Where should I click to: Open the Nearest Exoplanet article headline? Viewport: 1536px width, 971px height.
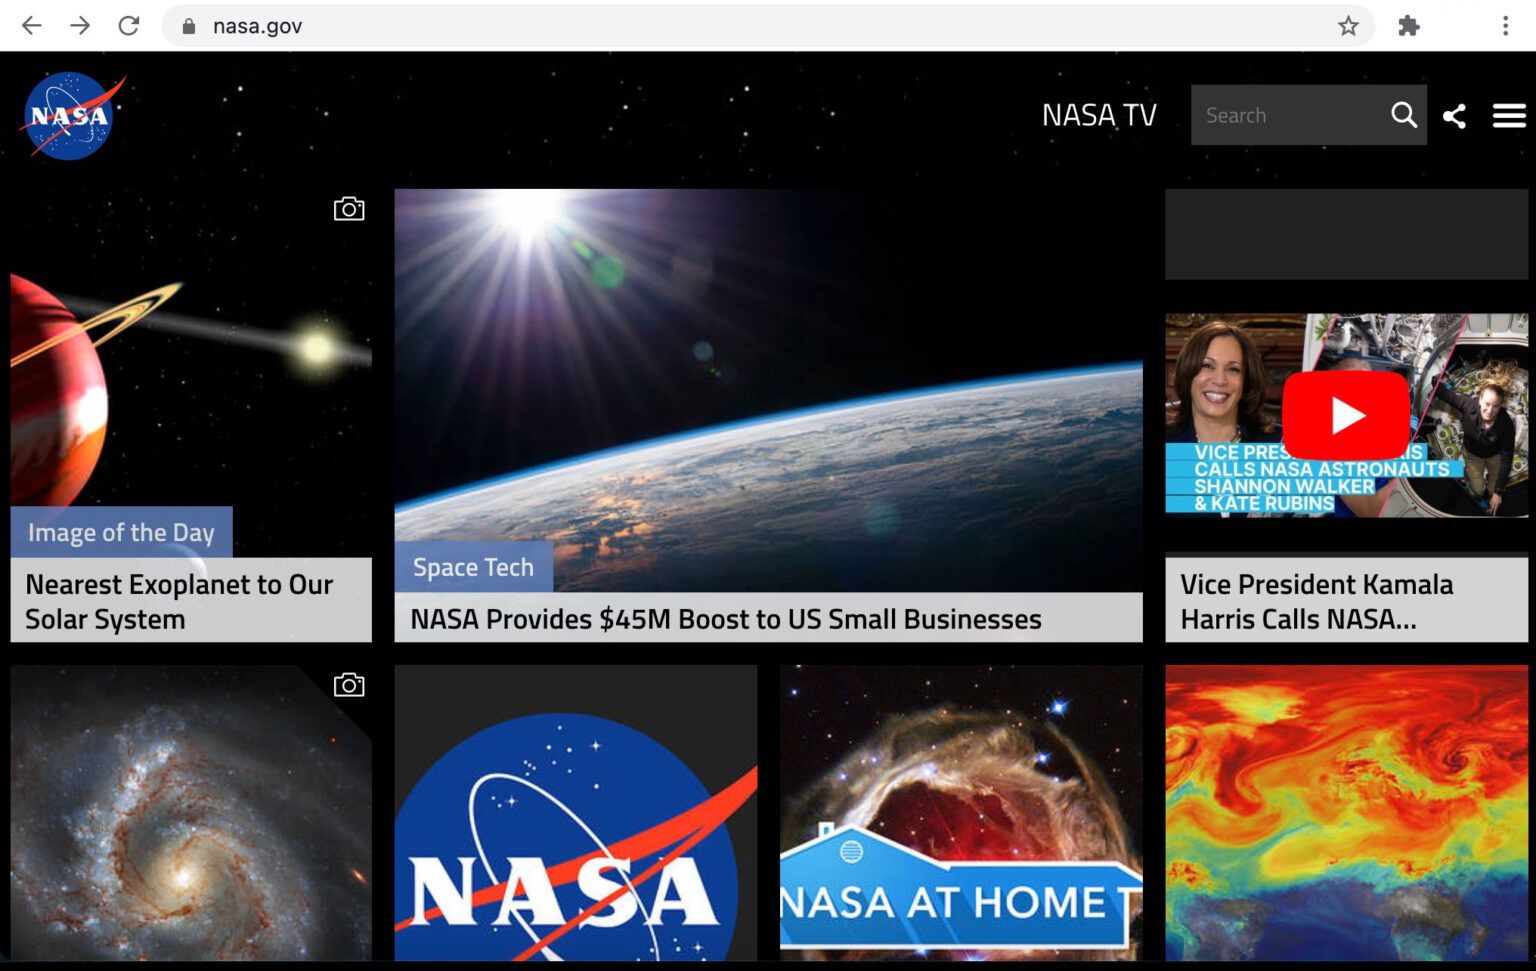tap(180, 601)
